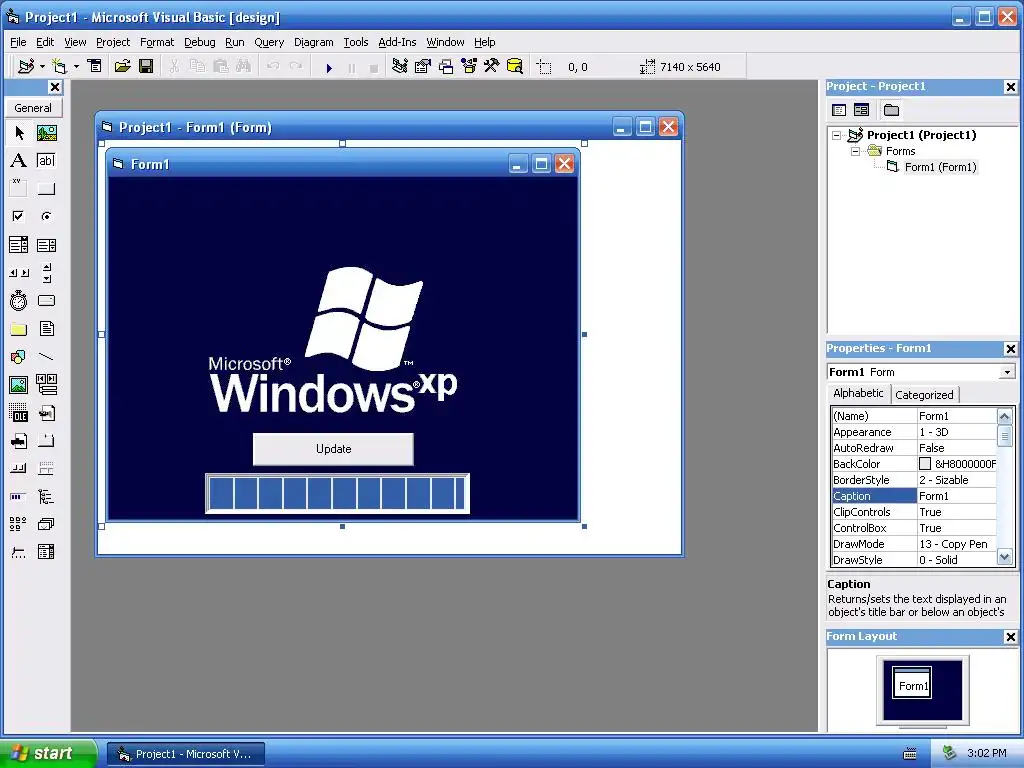Select the Frame control tool
This screenshot has width=1024, height=768.
pos(19,189)
